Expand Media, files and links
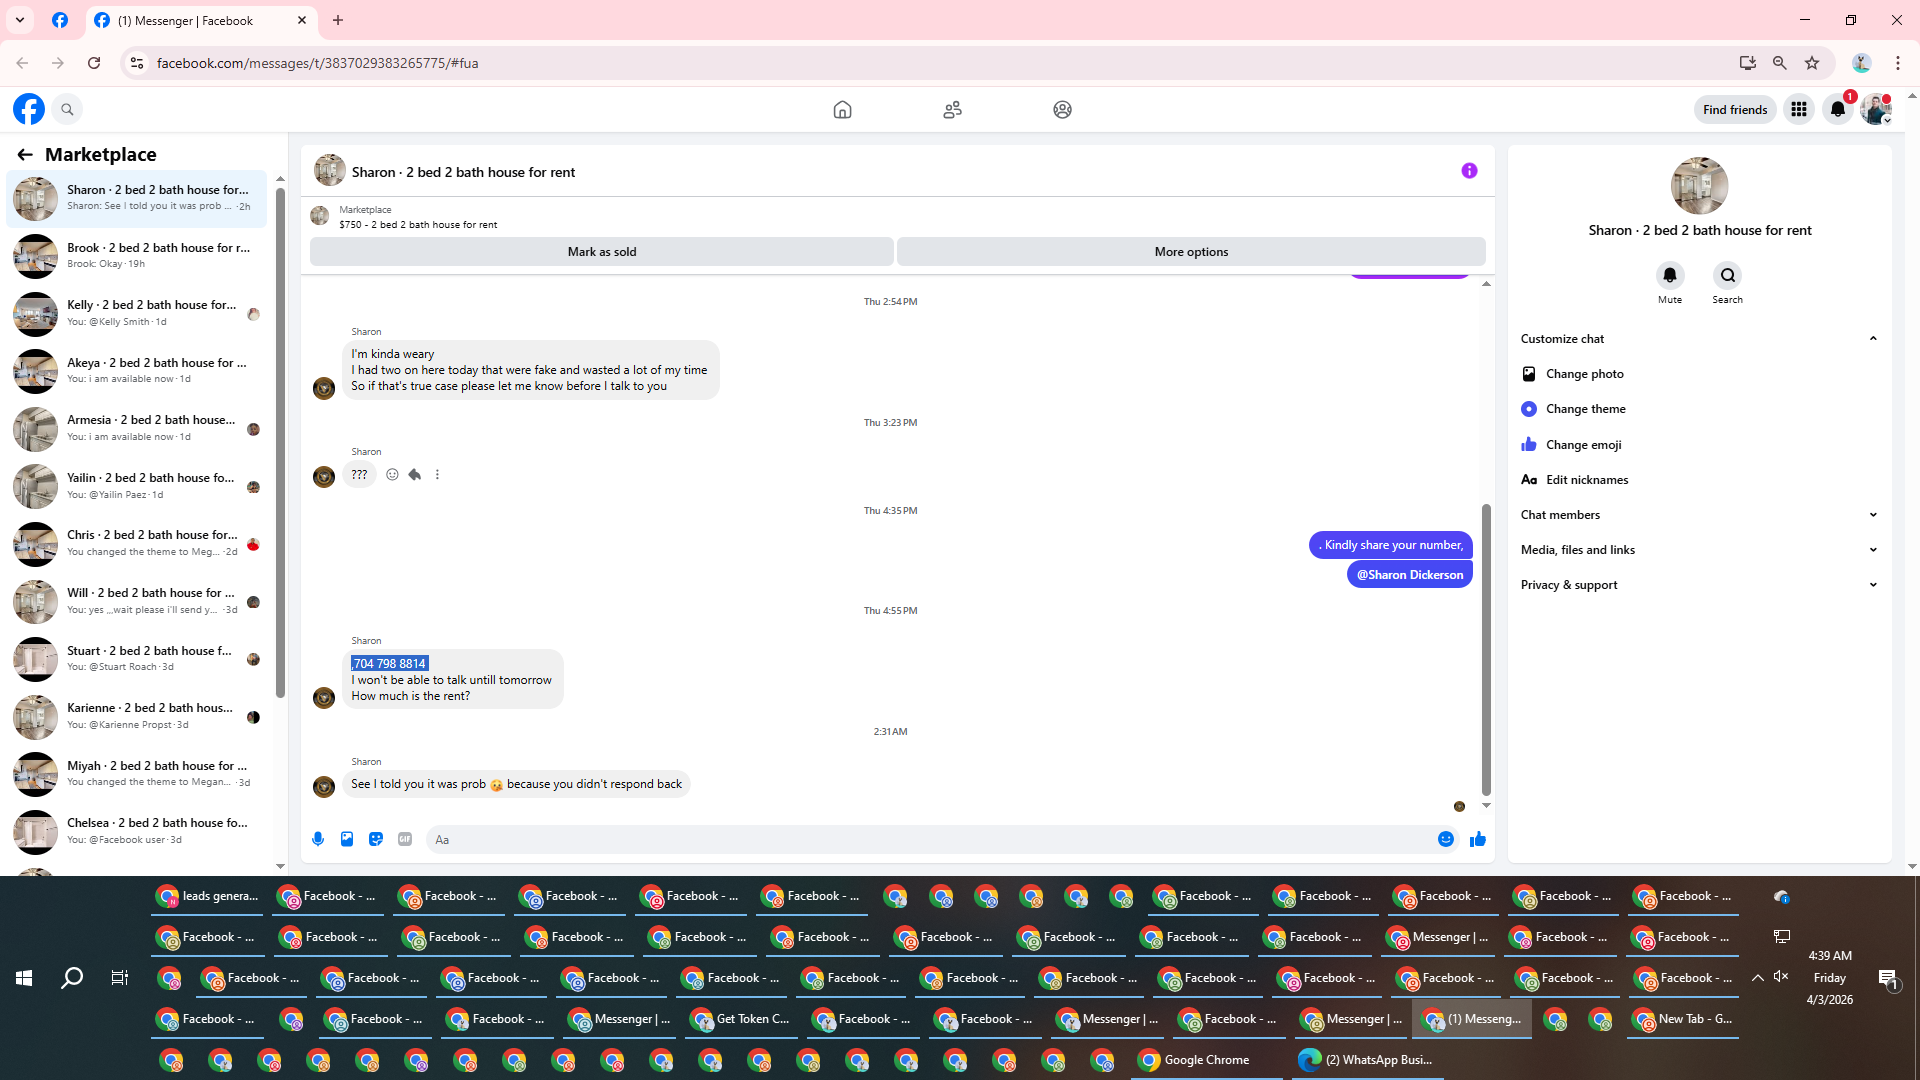This screenshot has height=1080, width=1920. click(1872, 550)
